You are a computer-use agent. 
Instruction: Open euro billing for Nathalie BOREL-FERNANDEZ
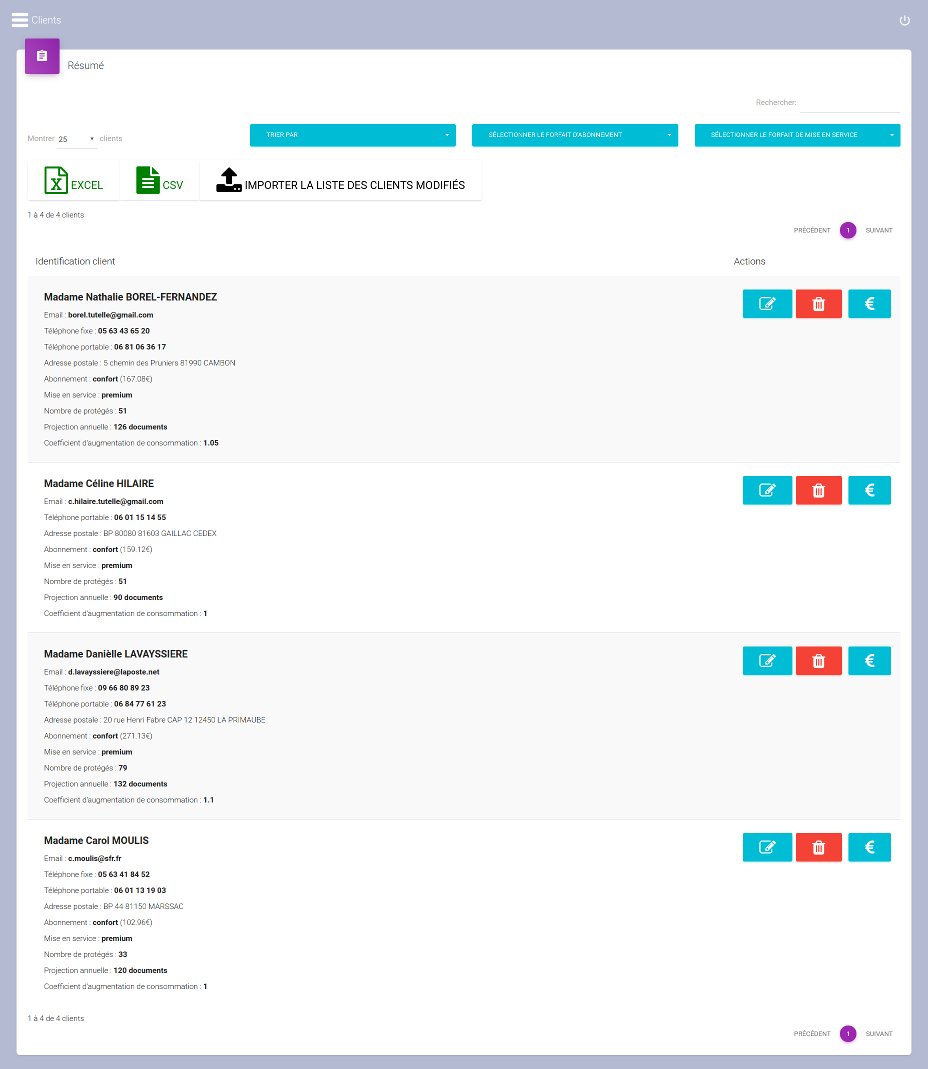point(869,303)
